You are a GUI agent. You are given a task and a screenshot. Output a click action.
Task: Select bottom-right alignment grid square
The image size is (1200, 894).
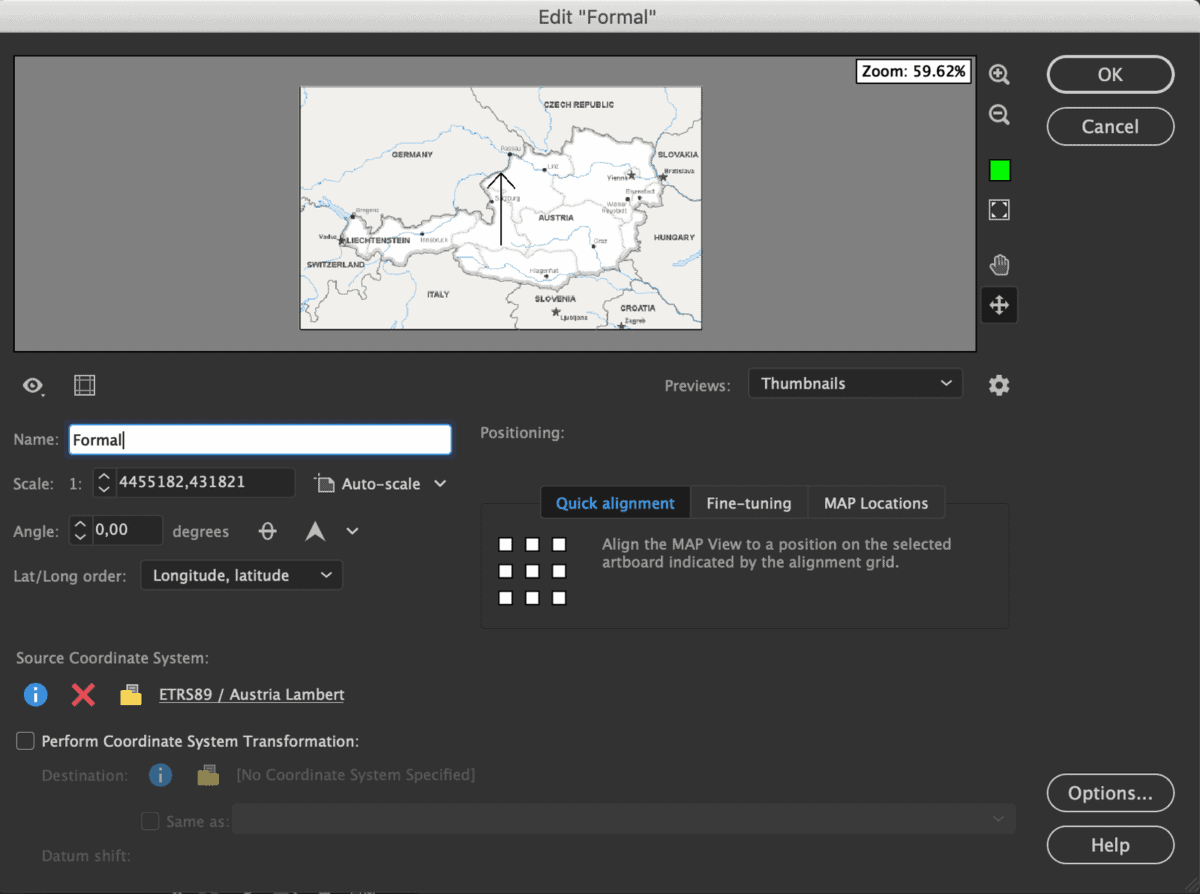(x=559, y=598)
